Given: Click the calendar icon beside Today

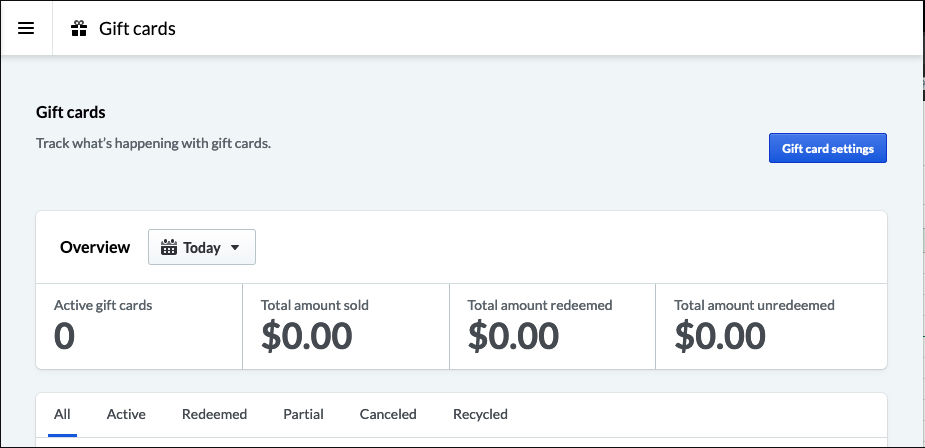Looking at the screenshot, I should pos(169,247).
